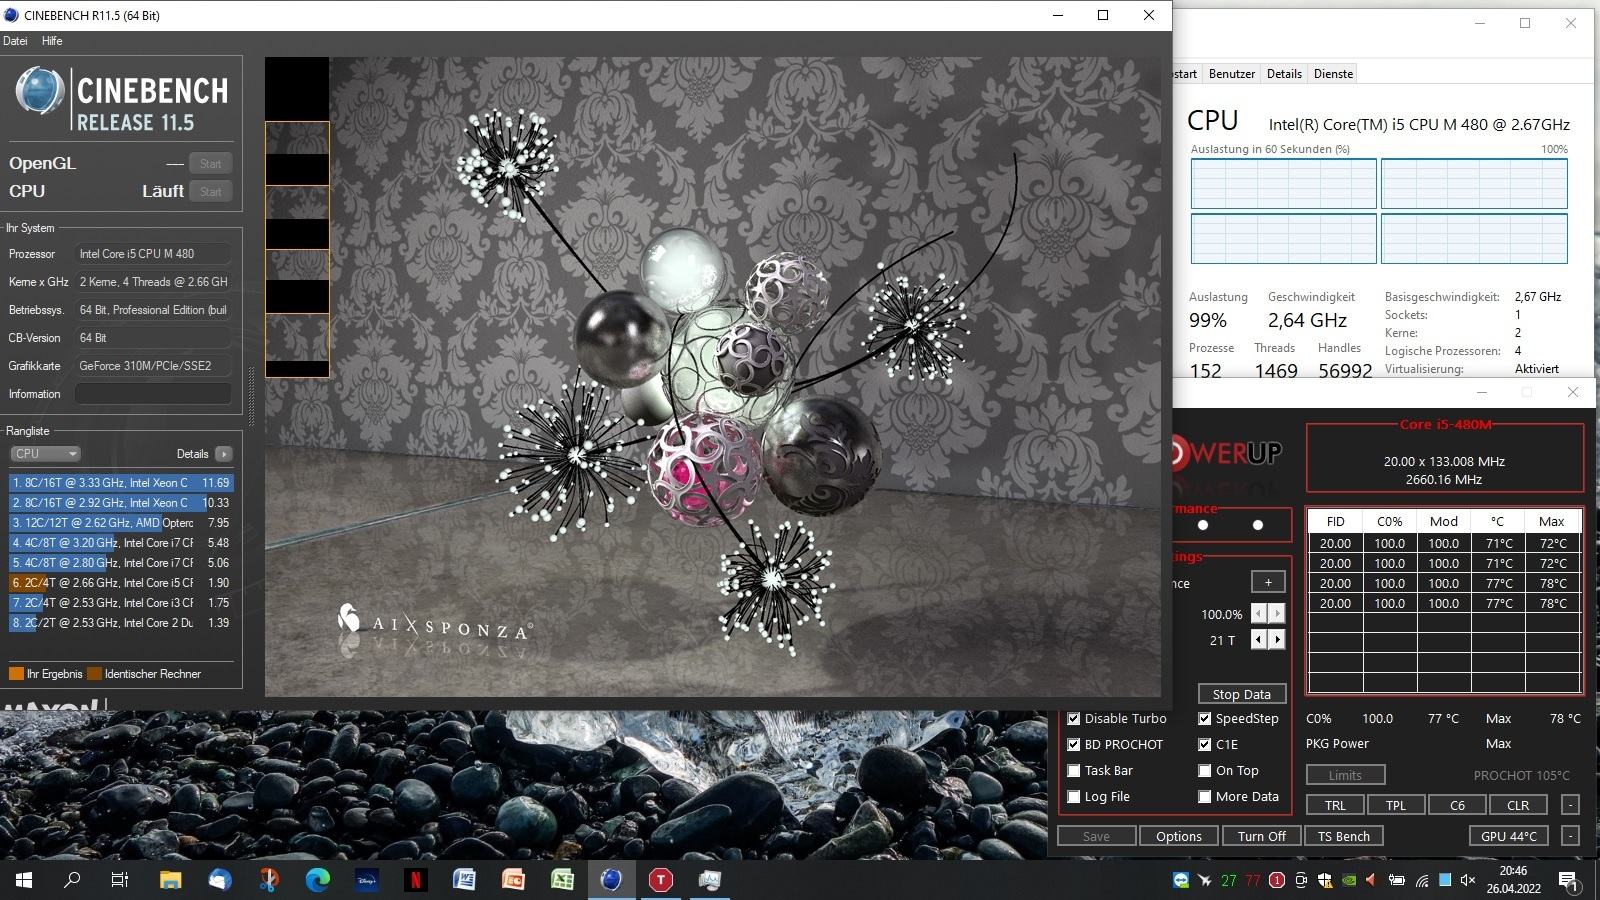This screenshot has width=1600, height=900.
Task: Launch Microsoft Edge from taskbar
Action: pos(318,880)
